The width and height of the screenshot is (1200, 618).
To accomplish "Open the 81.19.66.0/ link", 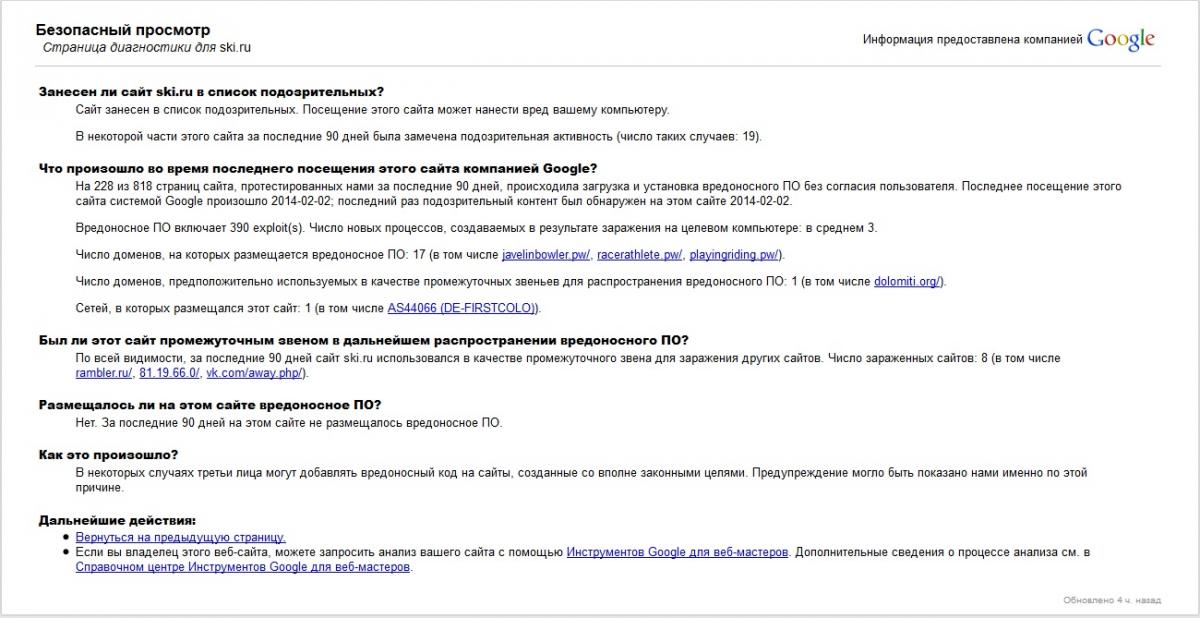I will 169,373.
